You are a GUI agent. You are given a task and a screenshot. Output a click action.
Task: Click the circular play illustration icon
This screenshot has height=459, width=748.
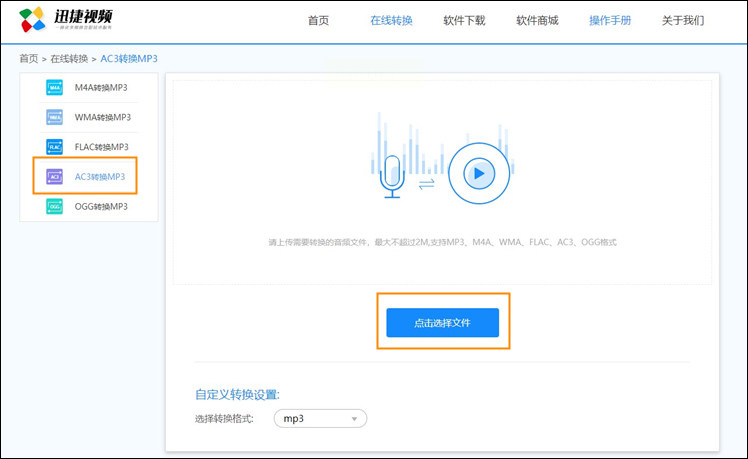tap(479, 173)
